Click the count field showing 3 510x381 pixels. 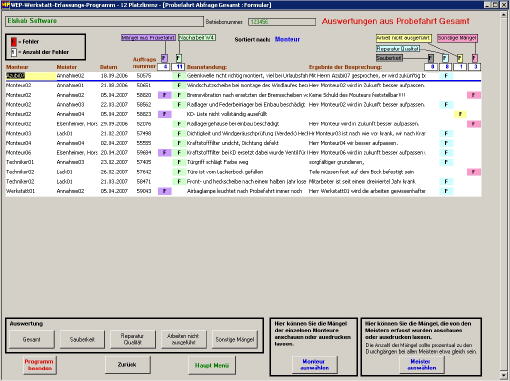click(x=474, y=67)
